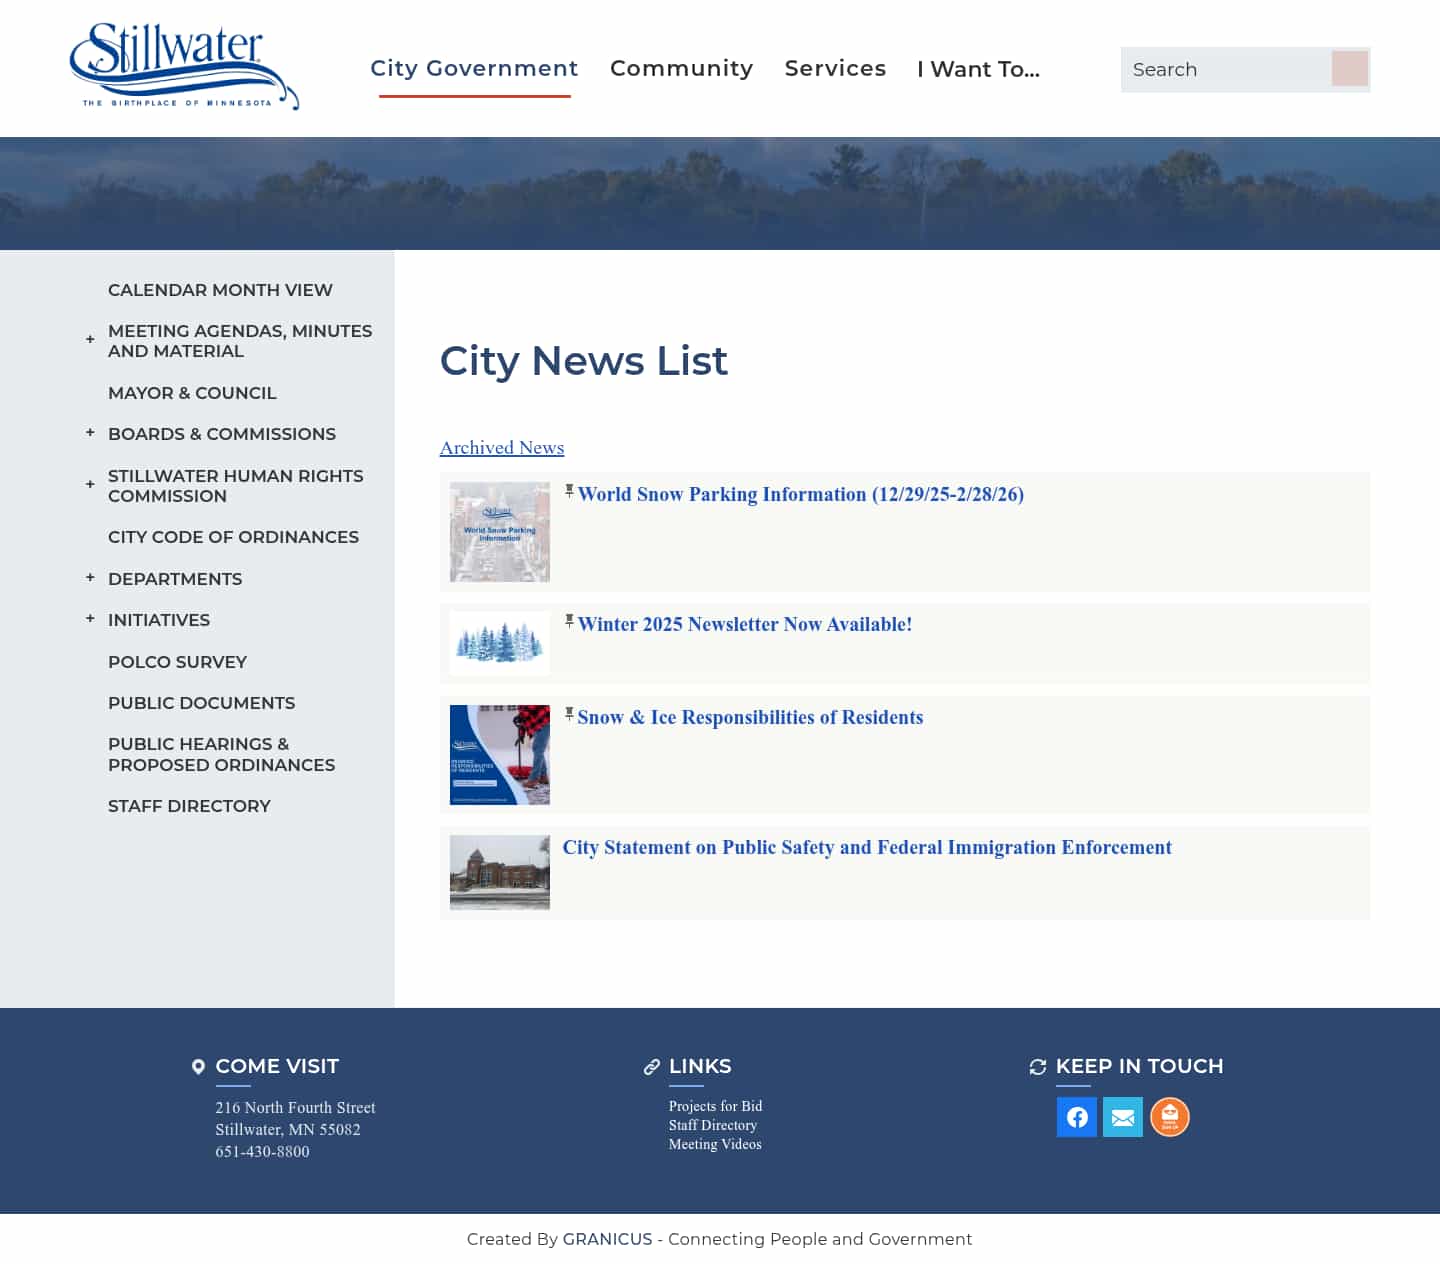
Task: Open the I Want To... menu
Action: 977,68
